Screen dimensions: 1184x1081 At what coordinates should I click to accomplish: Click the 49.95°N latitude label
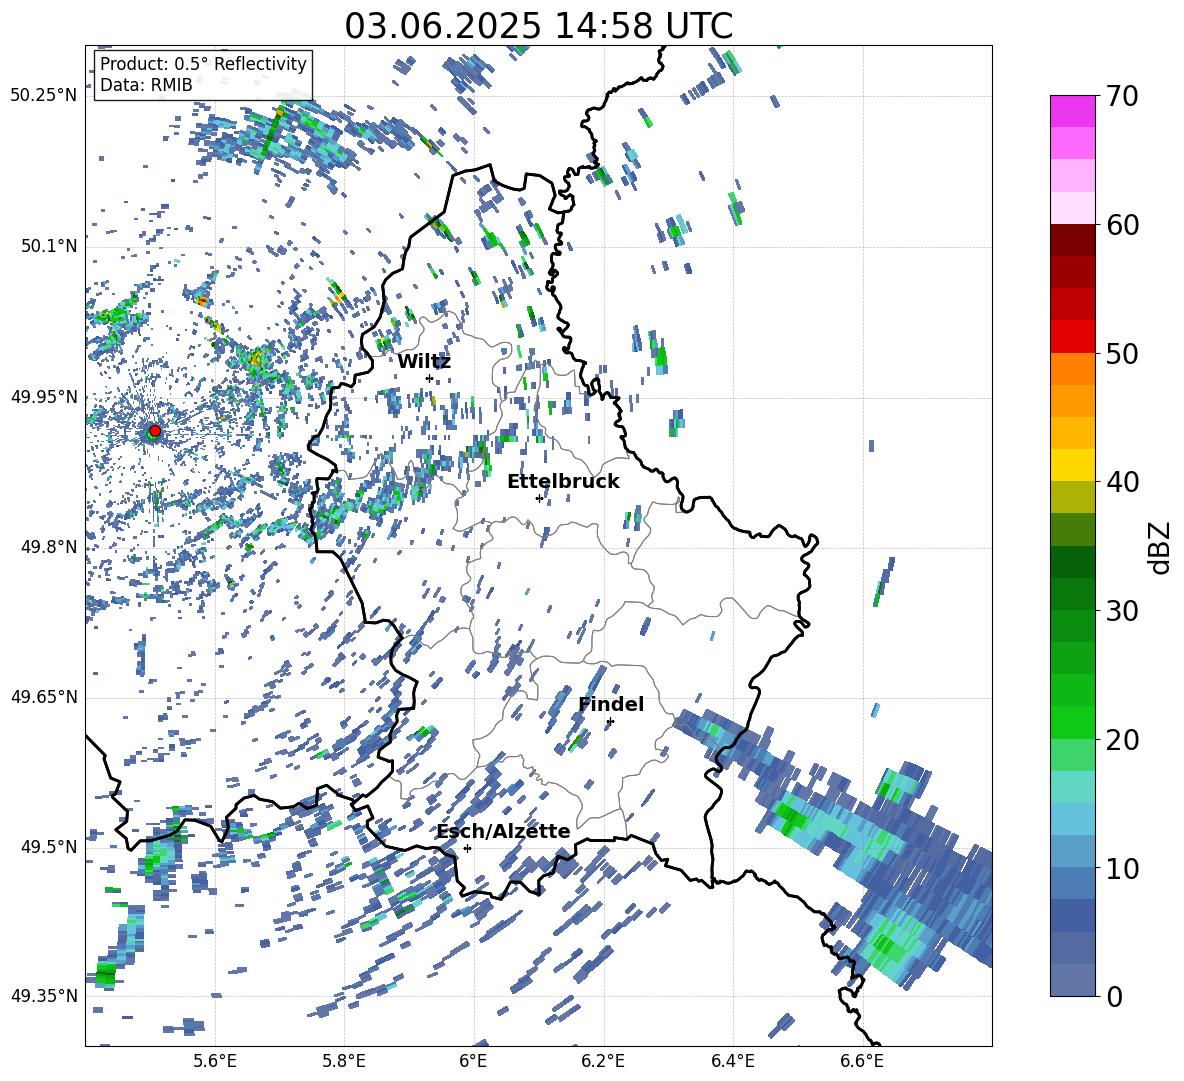(x=44, y=397)
